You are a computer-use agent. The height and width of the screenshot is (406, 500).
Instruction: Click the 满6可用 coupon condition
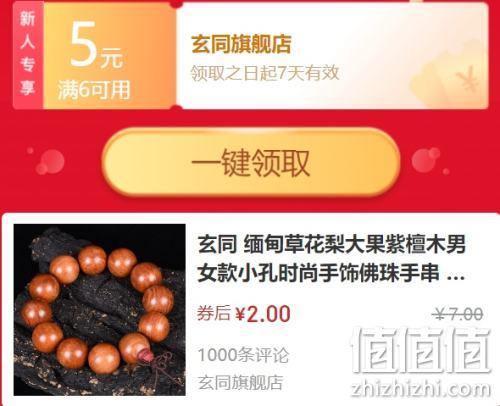tap(94, 90)
